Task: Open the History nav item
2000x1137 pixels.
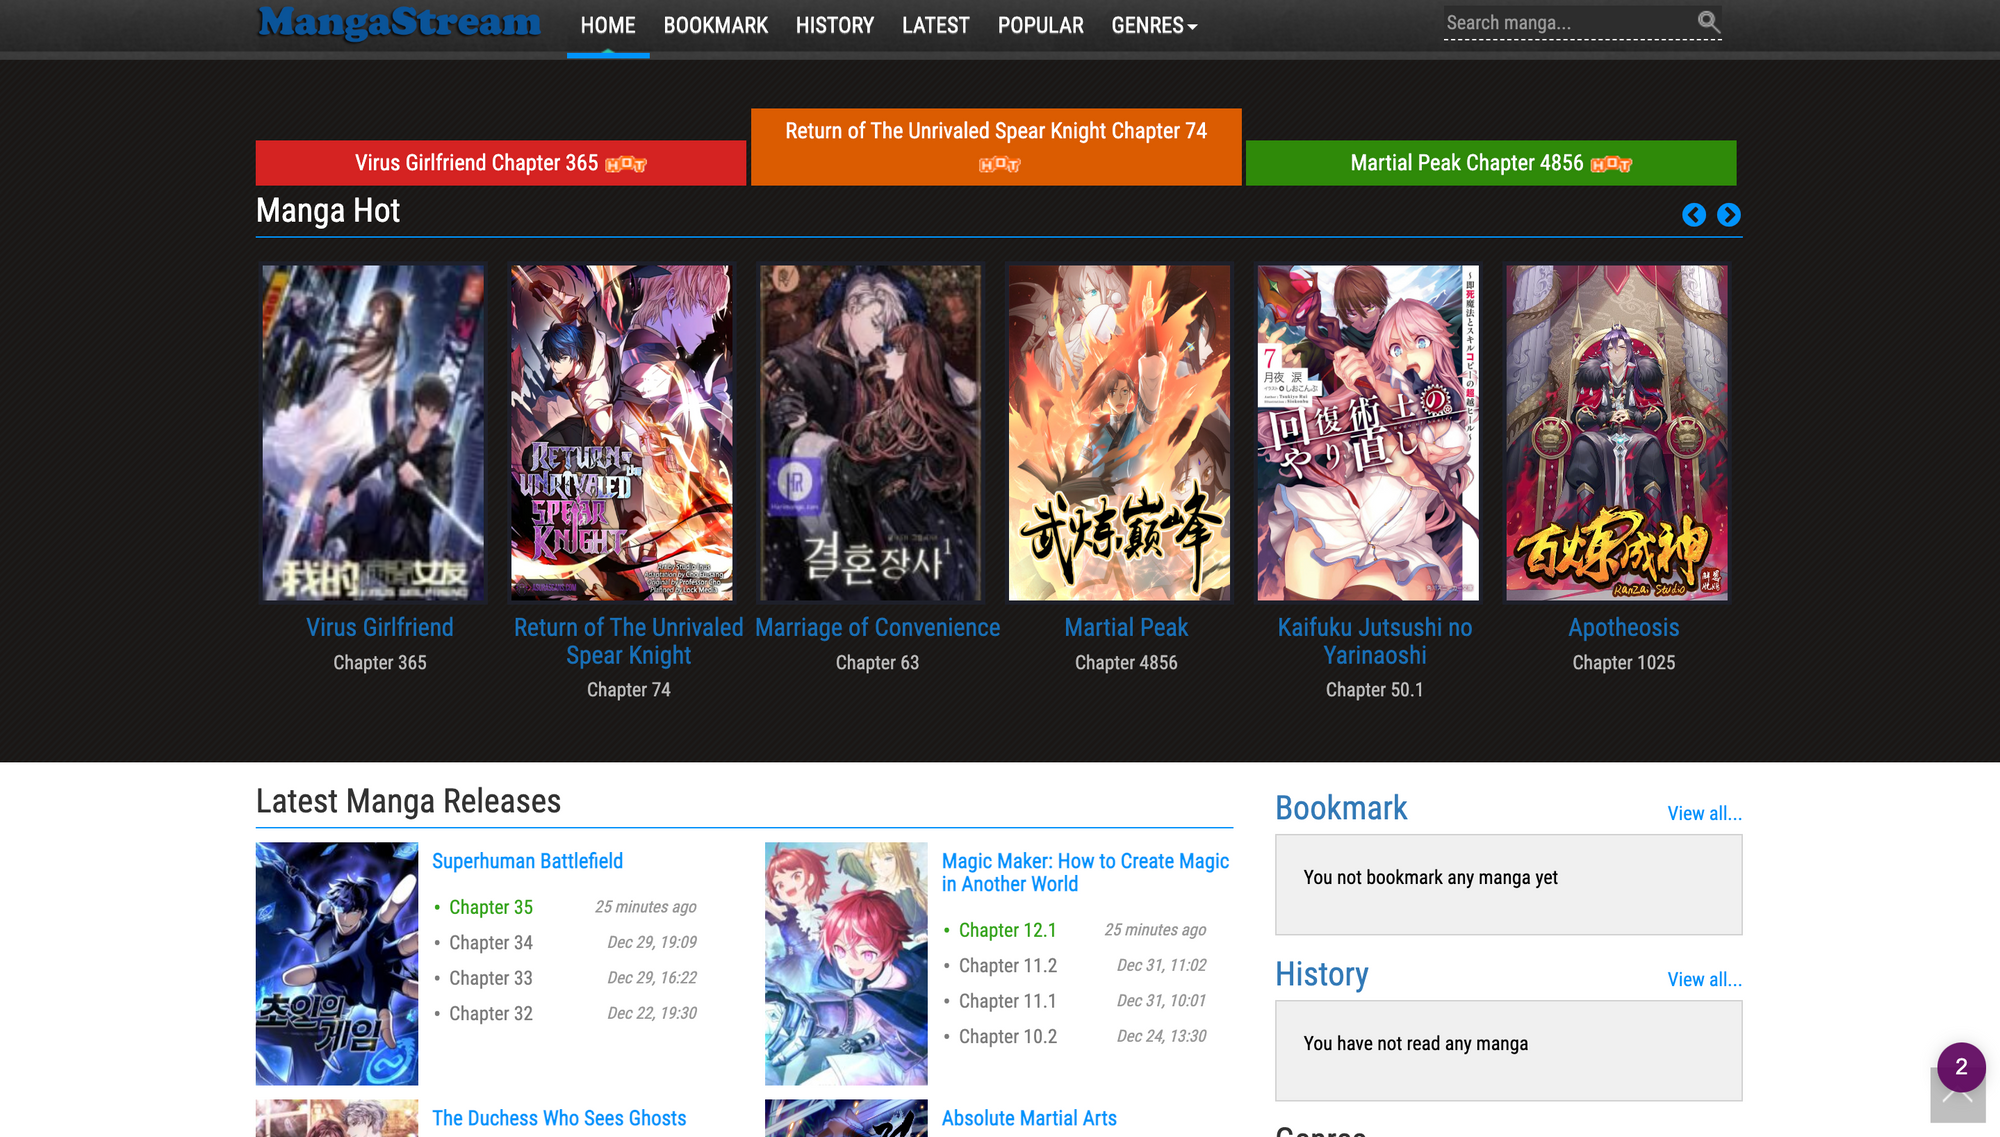Action: [835, 26]
